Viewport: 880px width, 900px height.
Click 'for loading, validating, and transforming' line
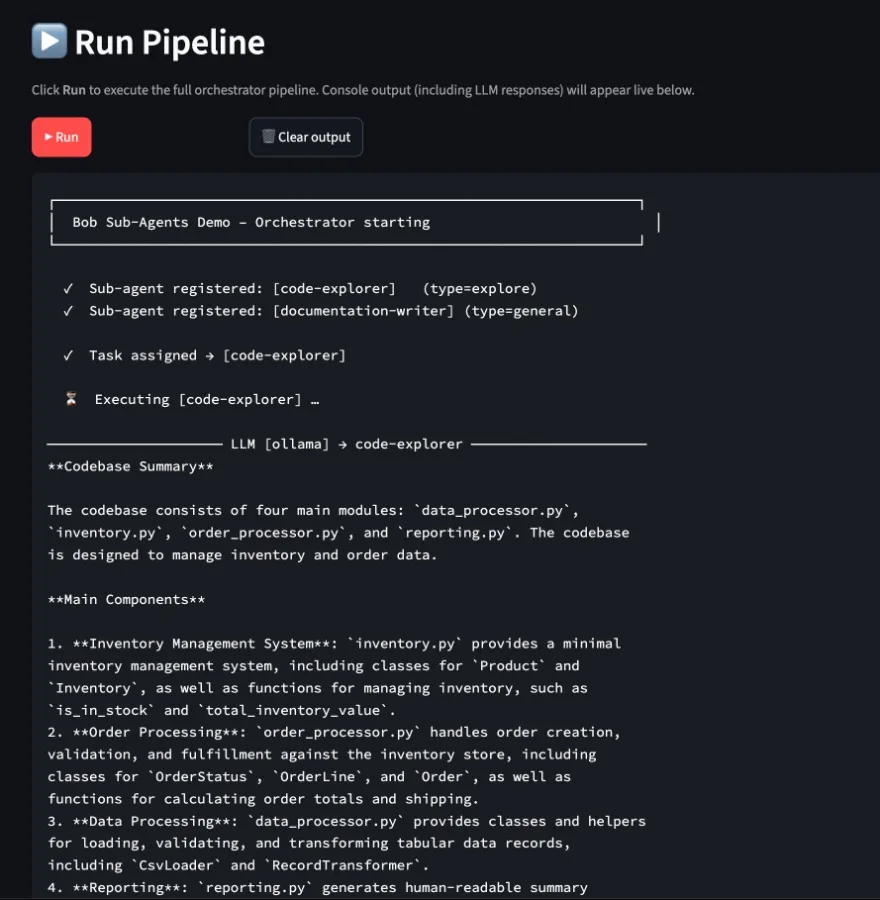309,843
